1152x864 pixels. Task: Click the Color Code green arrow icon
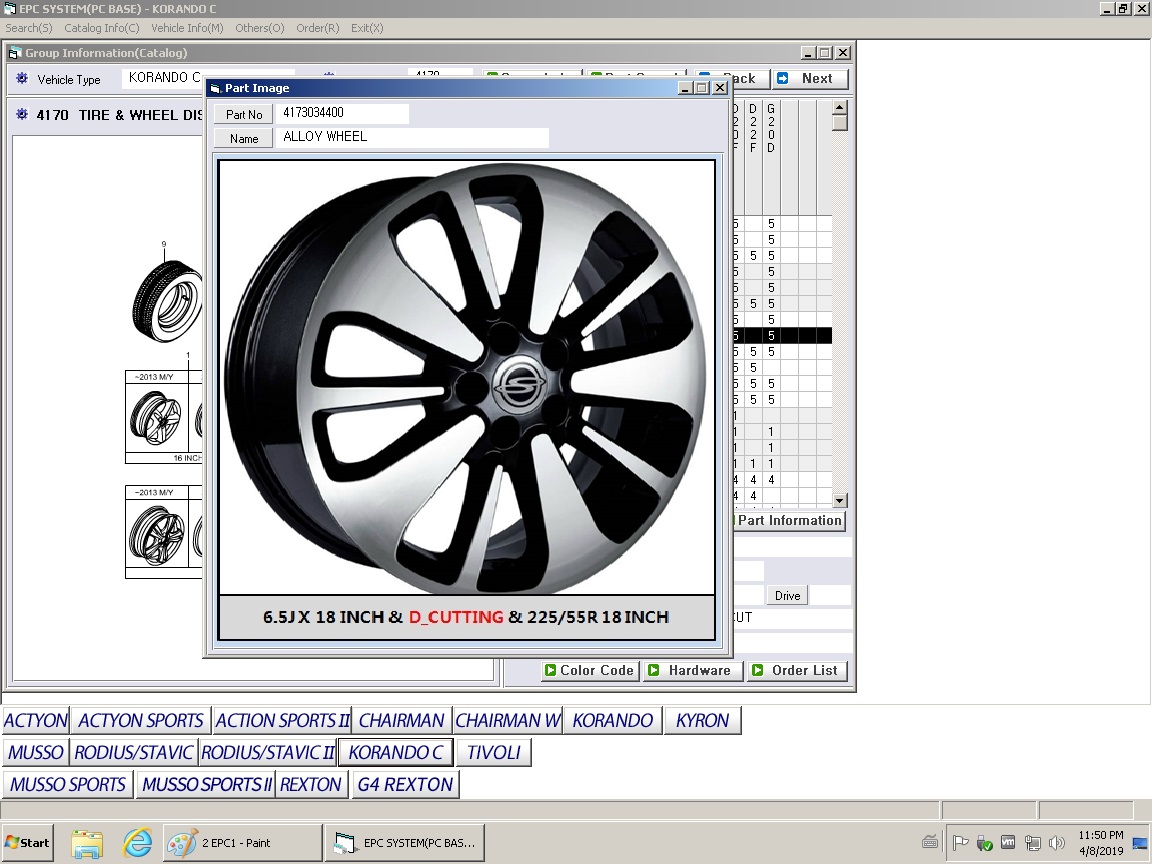pyautogui.click(x=550, y=670)
